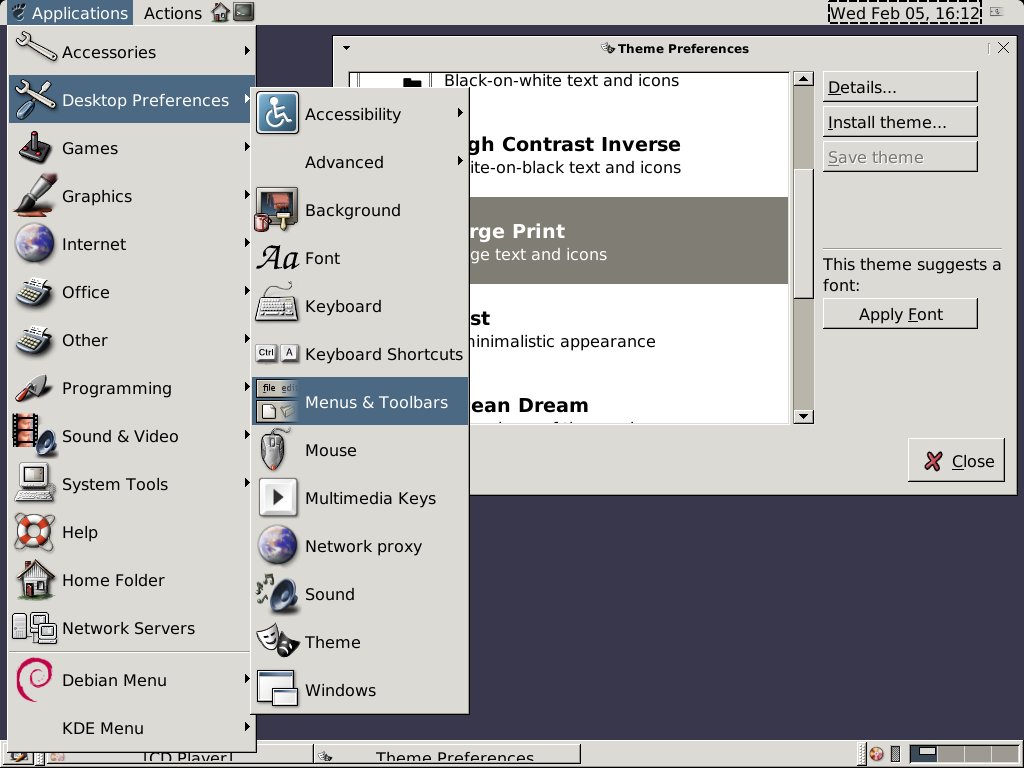The image size is (1024, 768).
Task: Click the clock showing Wed Feb 05
Action: (x=904, y=12)
